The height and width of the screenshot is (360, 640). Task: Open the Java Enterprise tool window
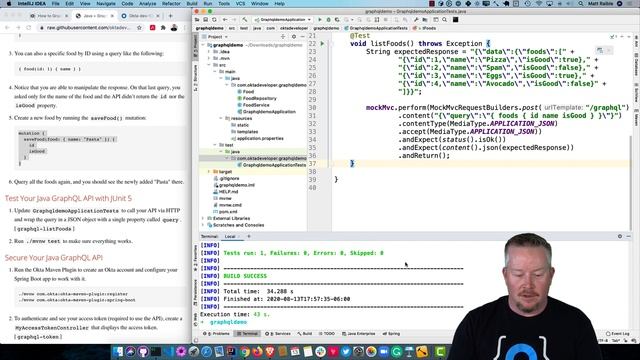358,334
